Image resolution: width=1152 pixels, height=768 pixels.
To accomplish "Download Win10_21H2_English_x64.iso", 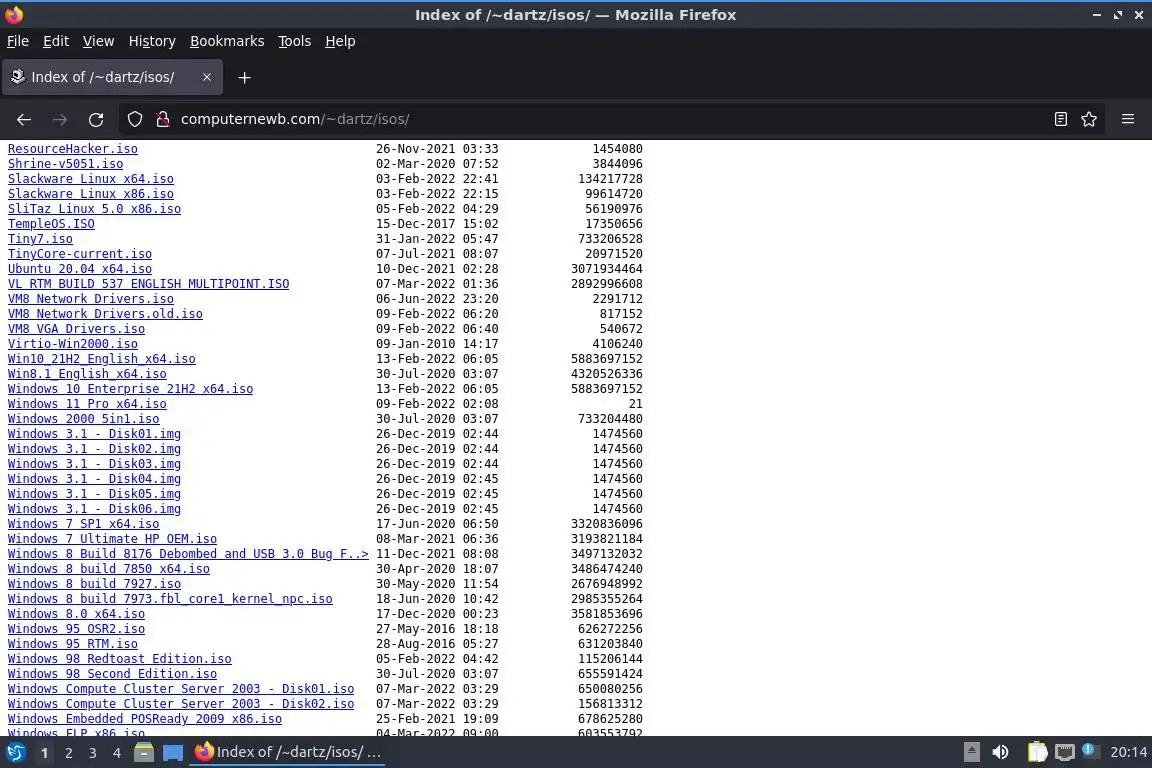I will click(x=101, y=359).
